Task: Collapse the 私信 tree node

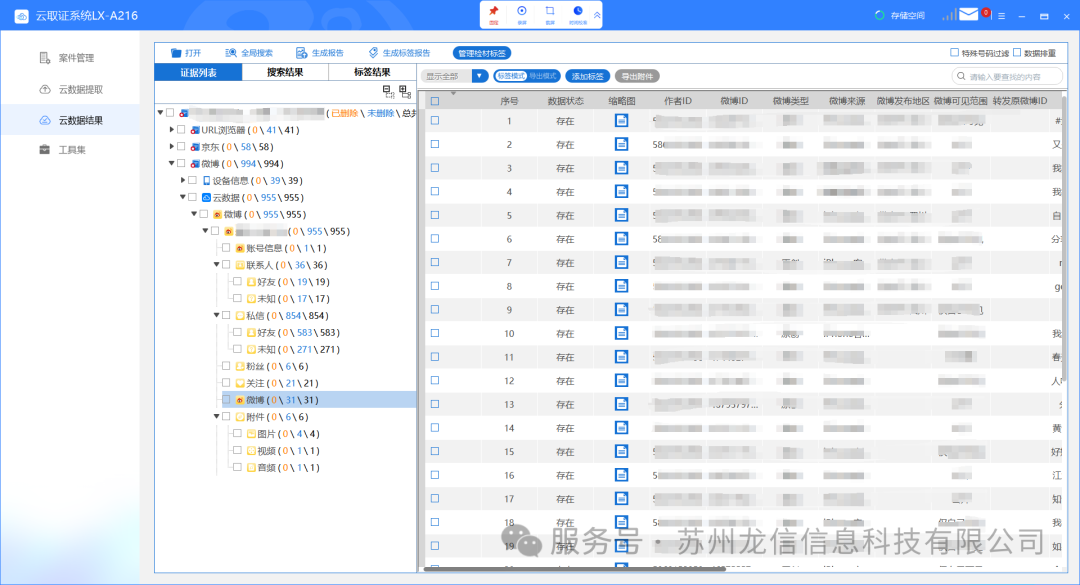Action: (216, 315)
